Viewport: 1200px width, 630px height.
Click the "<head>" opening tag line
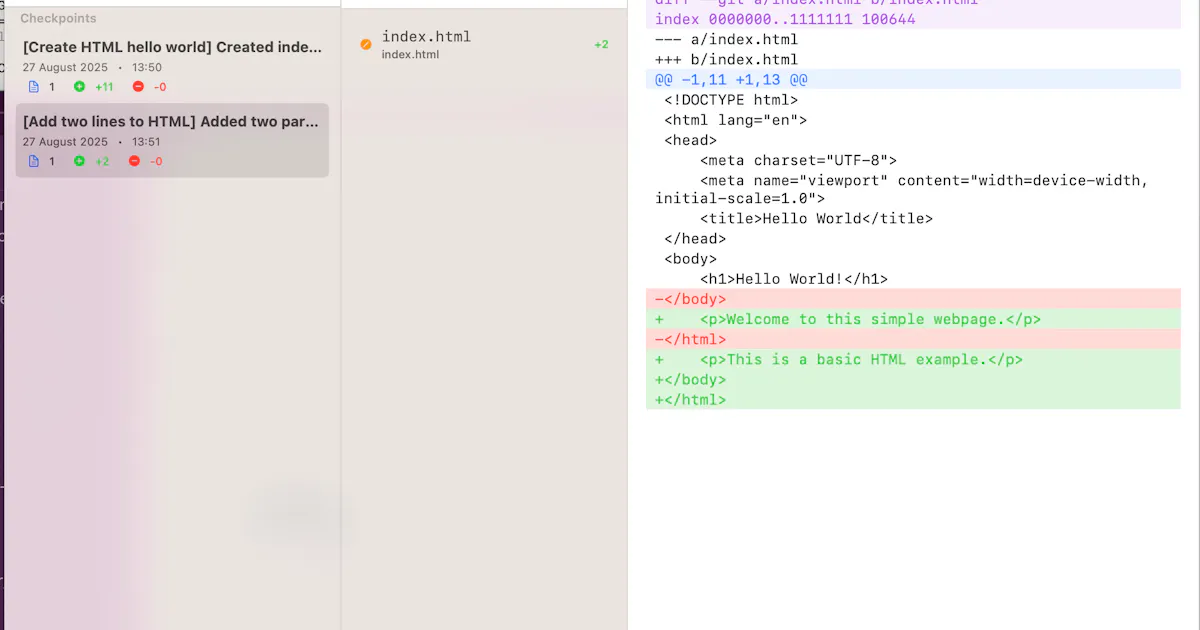coord(691,140)
